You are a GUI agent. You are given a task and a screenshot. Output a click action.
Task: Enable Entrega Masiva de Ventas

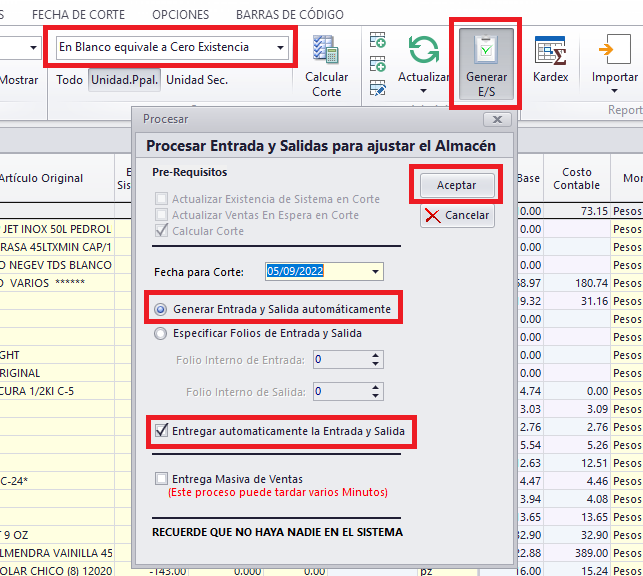(x=161, y=478)
